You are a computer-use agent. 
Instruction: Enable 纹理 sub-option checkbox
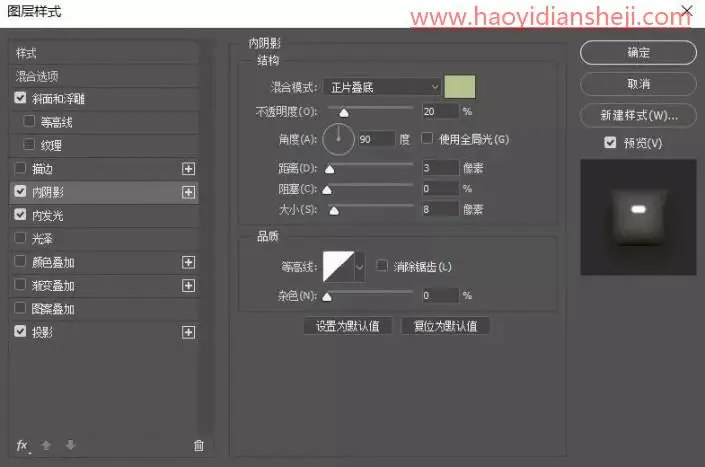(x=29, y=144)
